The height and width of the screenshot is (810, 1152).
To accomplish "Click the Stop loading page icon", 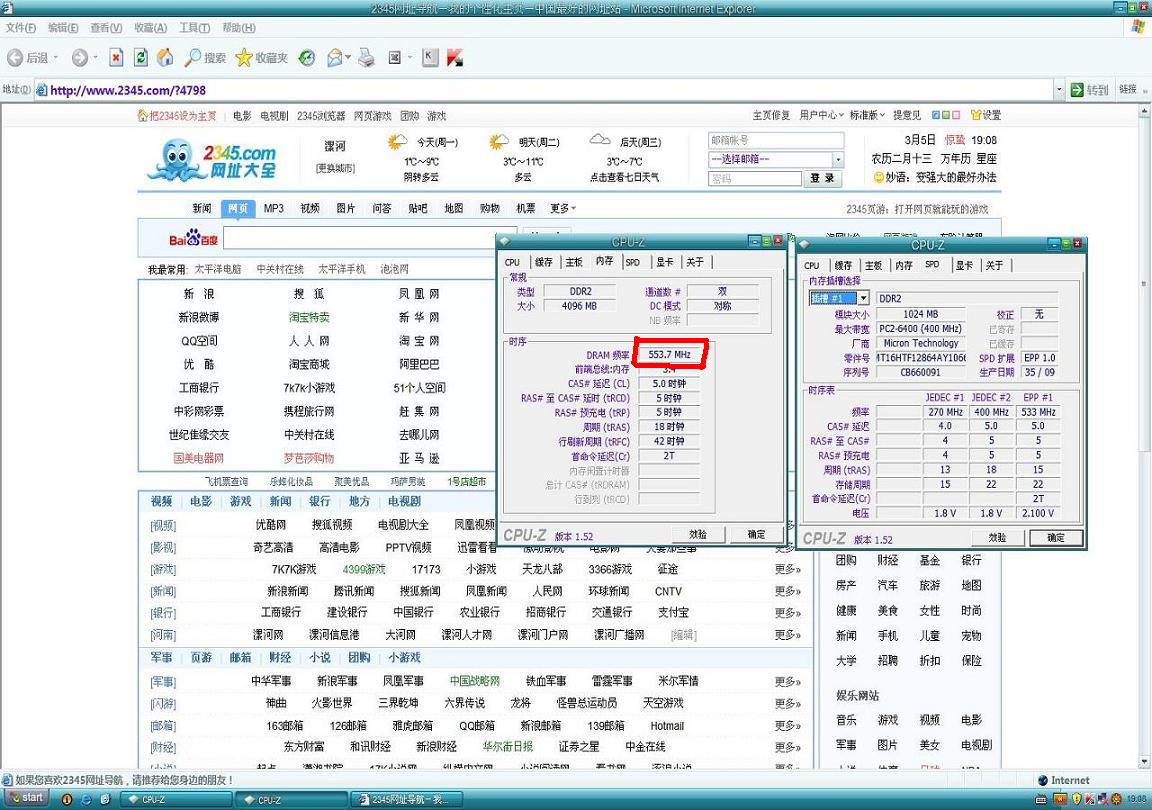I will (116, 57).
